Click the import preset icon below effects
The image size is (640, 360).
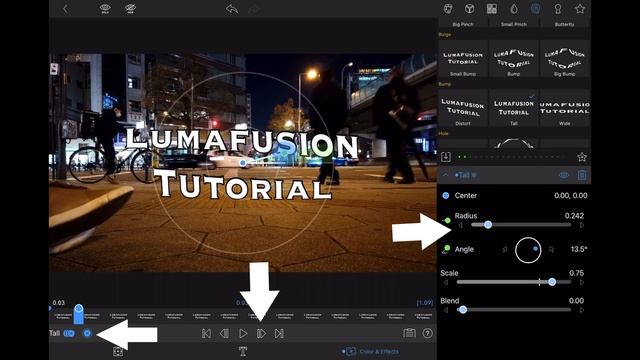[x=446, y=157]
